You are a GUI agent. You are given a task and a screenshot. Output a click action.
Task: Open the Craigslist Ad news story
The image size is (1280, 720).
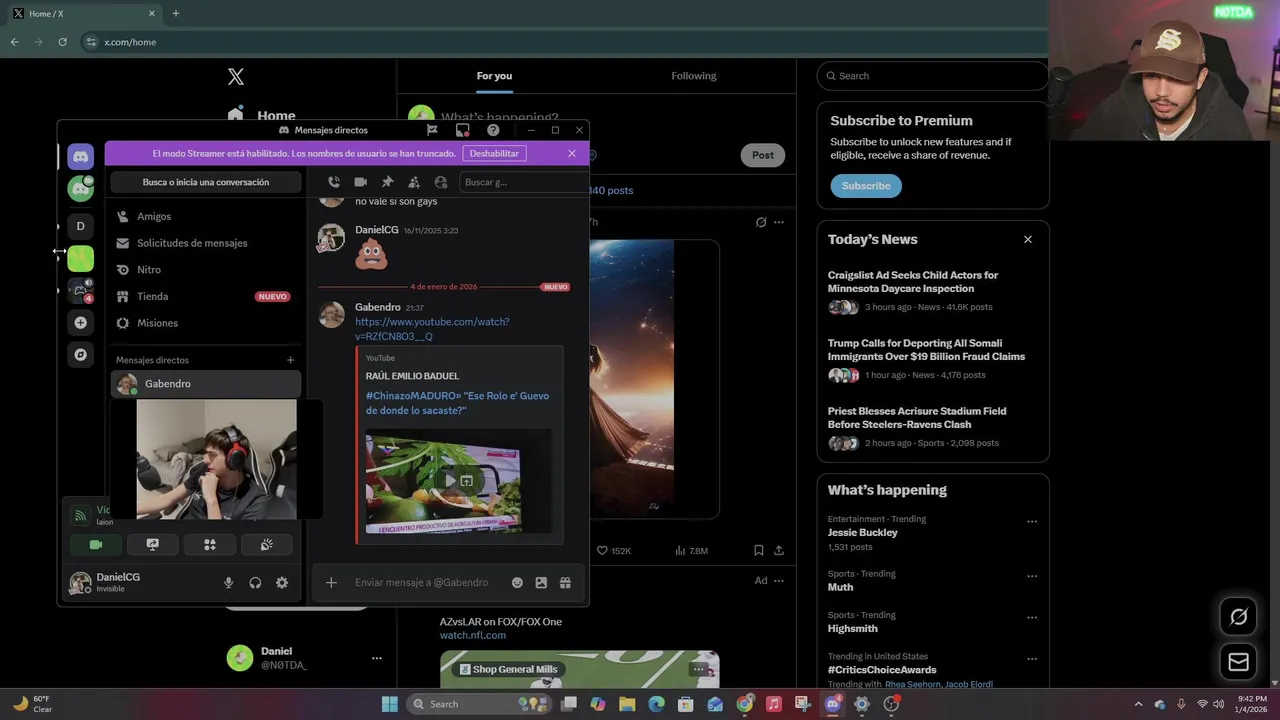point(932,291)
